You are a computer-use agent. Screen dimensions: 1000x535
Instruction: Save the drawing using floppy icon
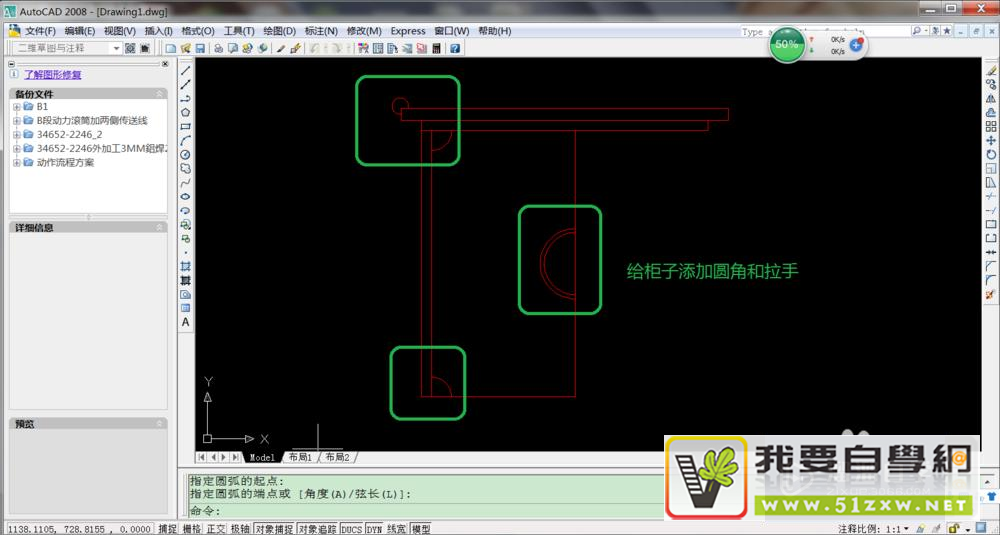[x=200, y=48]
